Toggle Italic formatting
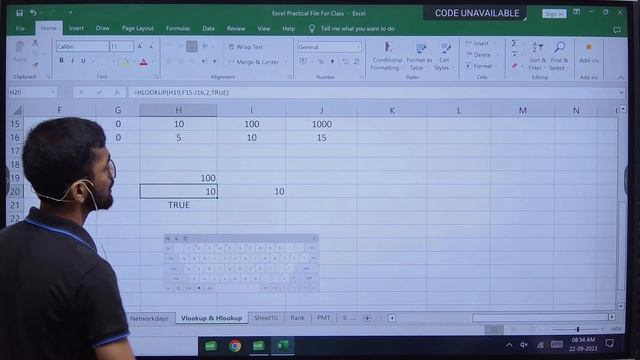 tap(72, 60)
